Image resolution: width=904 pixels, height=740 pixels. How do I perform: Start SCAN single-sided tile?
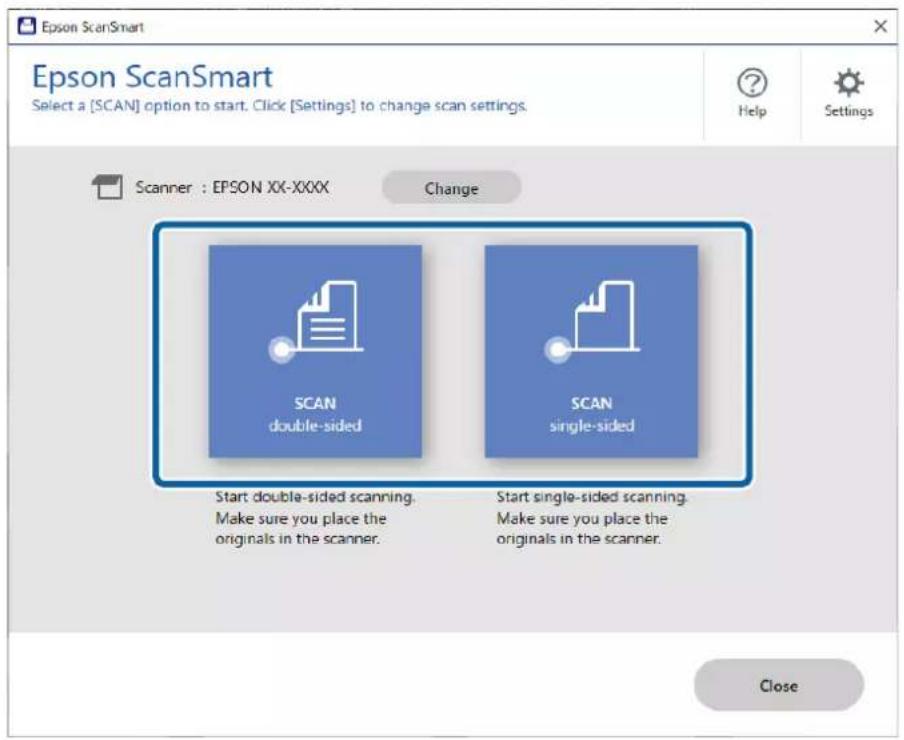pos(591,352)
